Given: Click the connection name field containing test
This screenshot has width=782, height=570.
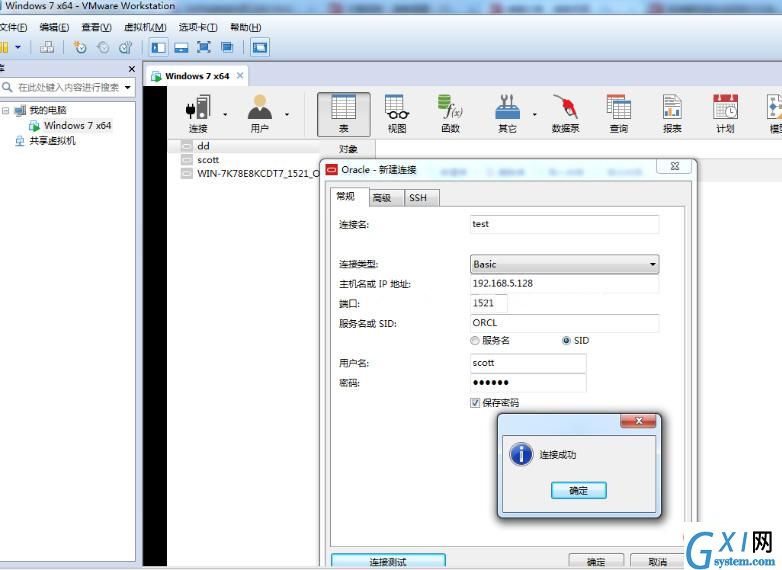Looking at the screenshot, I should (564, 224).
